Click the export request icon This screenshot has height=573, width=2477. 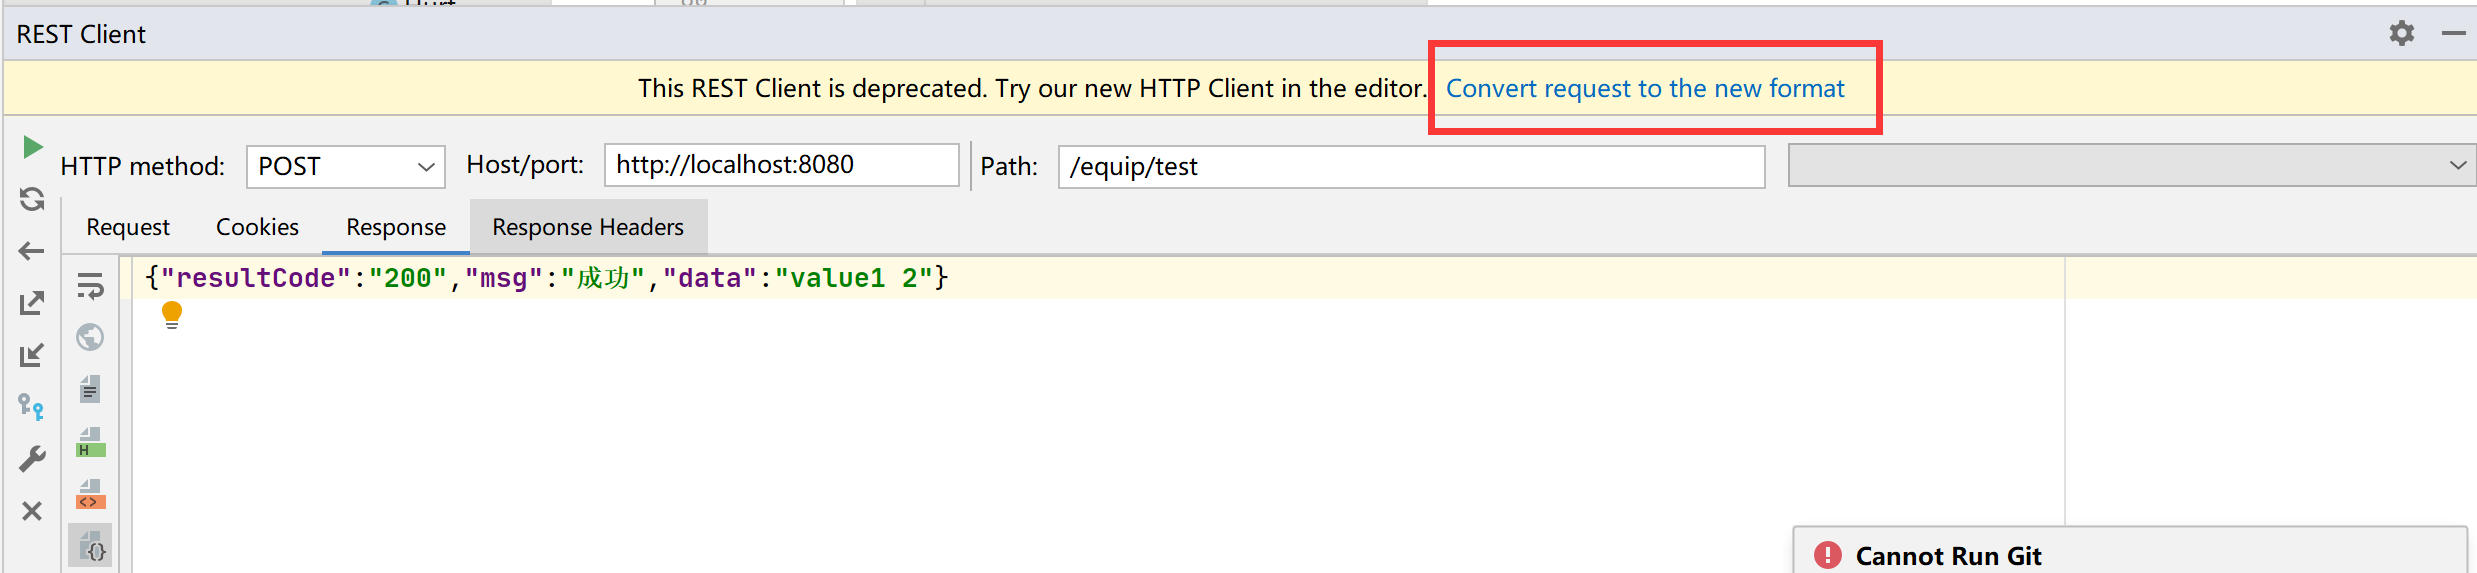pyautogui.click(x=32, y=303)
